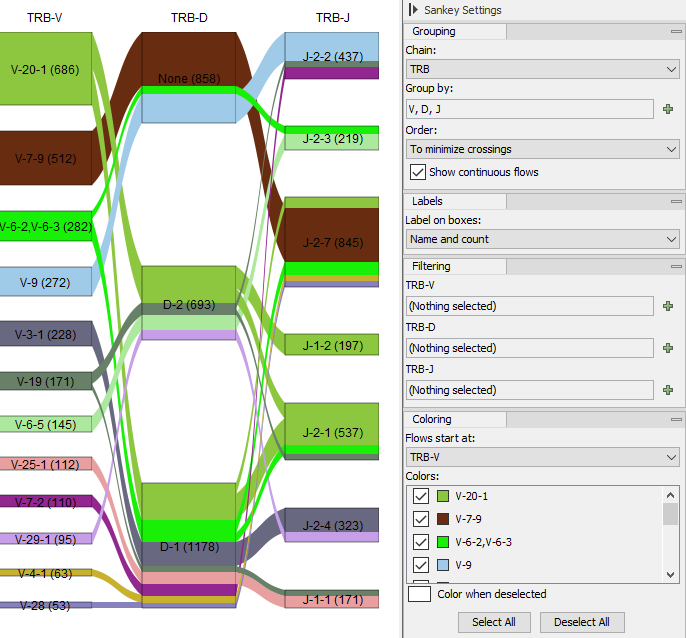Viewport: 686px width, 638px height.
Task: Click the Select All button
Action: (x=493, y=622)
